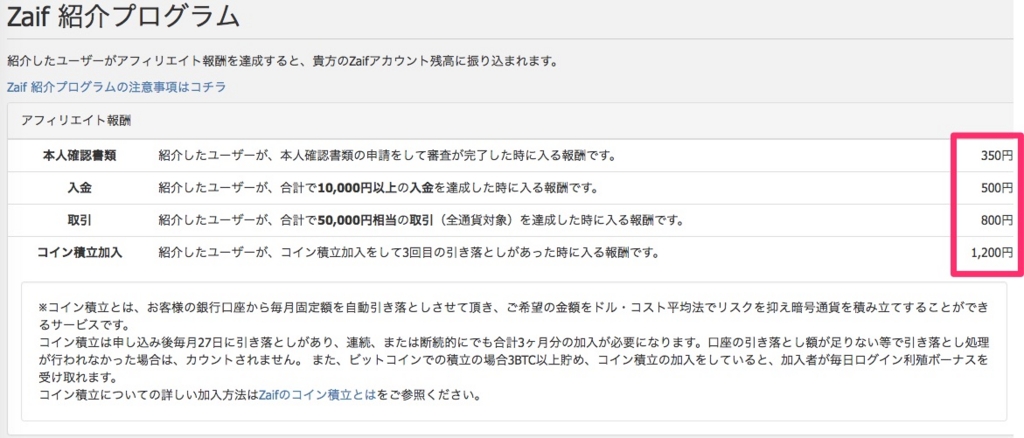This screenshot has width=1024, height=438.
Task: Click the description mentioning 本人確認書類の申請
Action: (x=387, y=156)
